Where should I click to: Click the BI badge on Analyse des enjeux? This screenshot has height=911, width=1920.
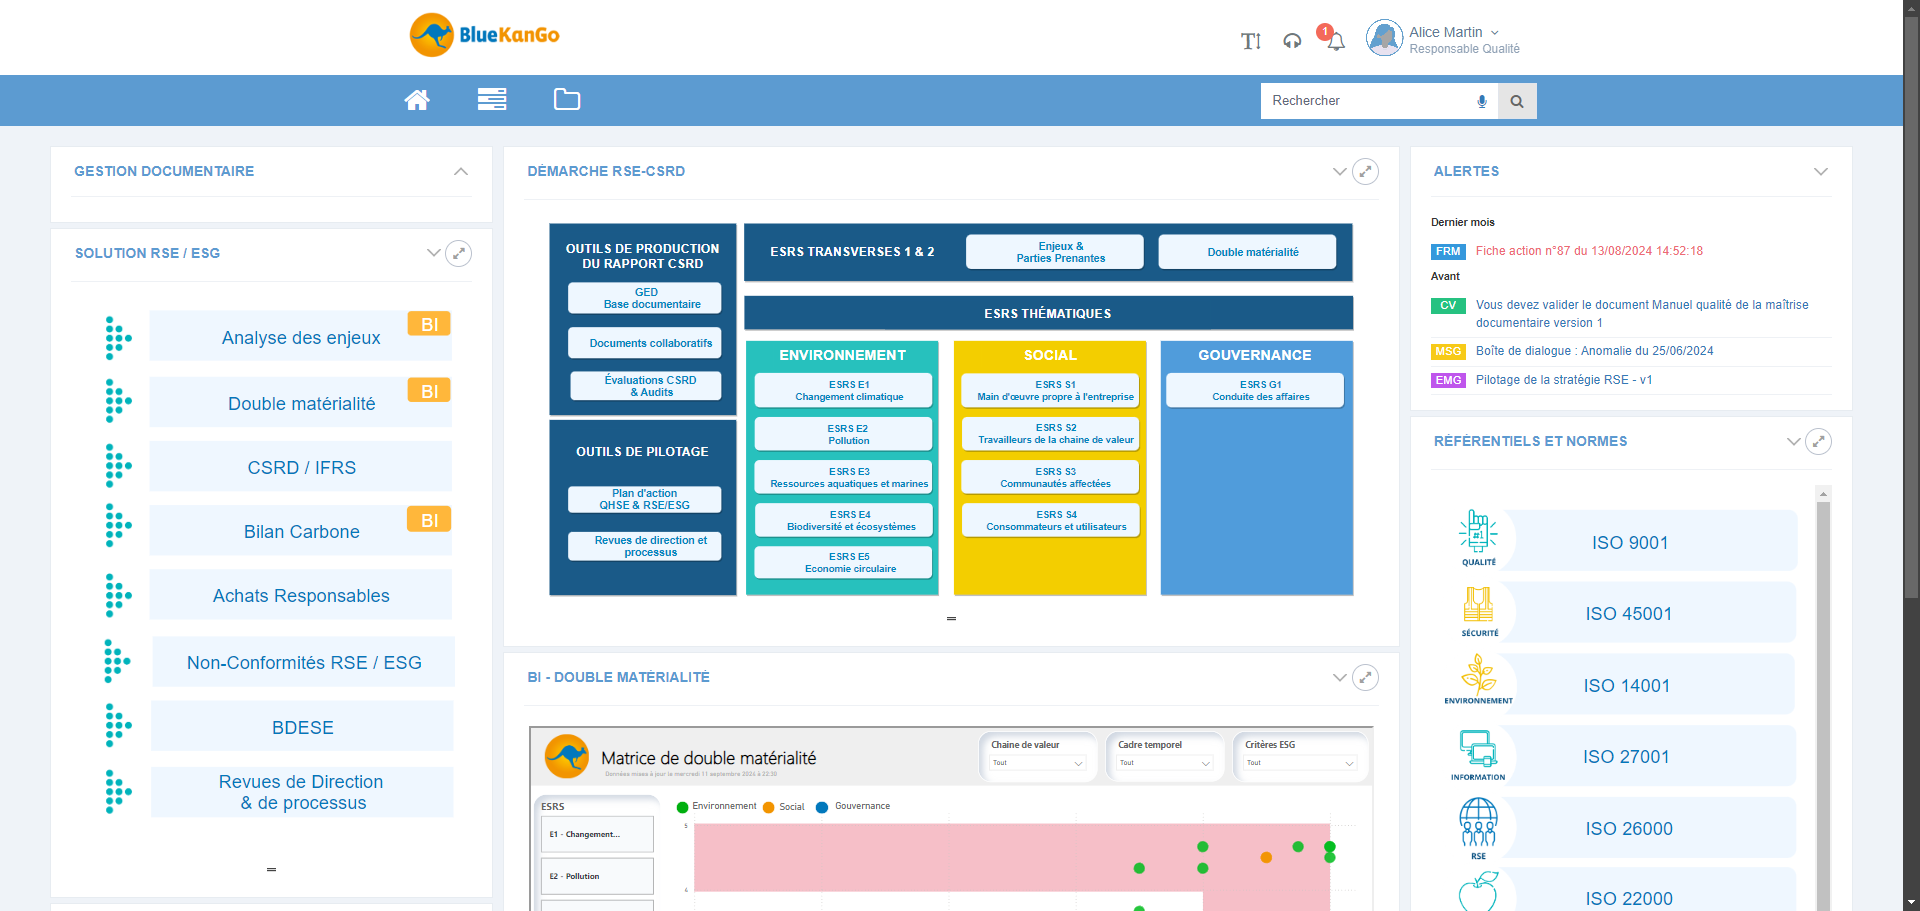coord(429,324)
